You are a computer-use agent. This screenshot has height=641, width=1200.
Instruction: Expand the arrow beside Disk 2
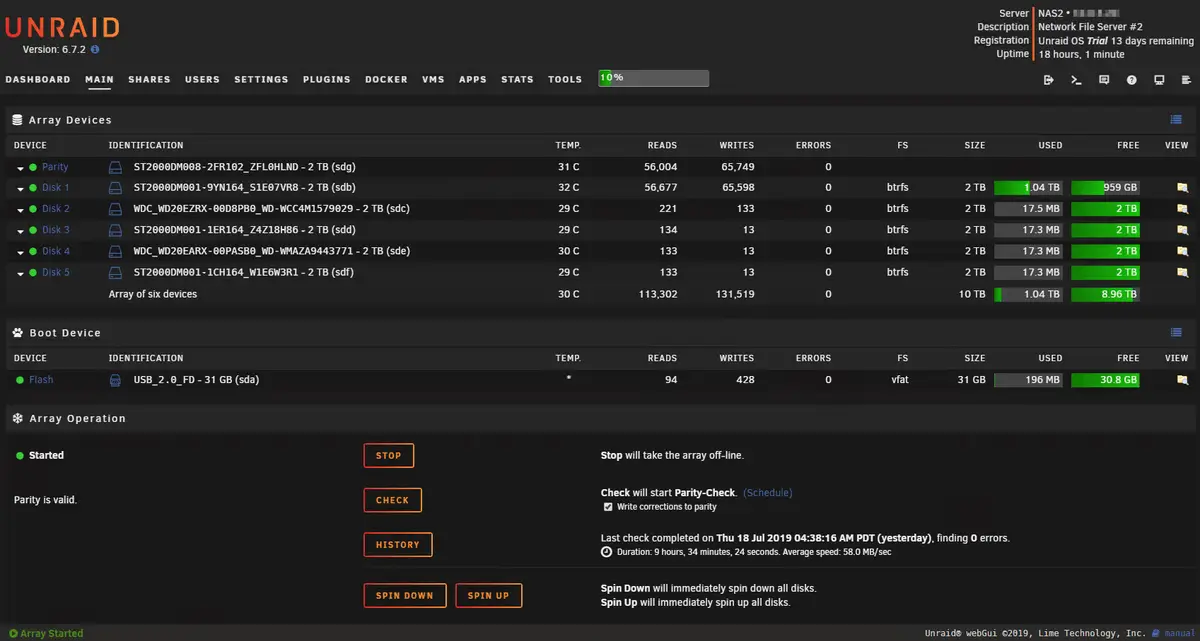(20, 210)
